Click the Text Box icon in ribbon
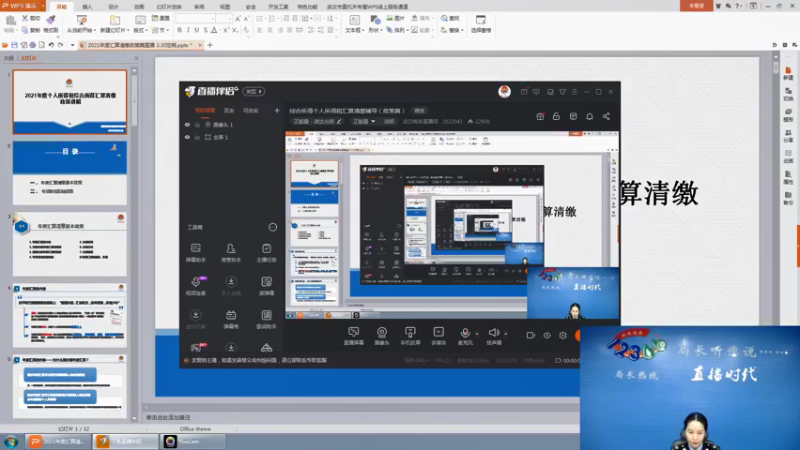Screen dimensions: 800x450 pyautogui.click(x=354, y=20)
